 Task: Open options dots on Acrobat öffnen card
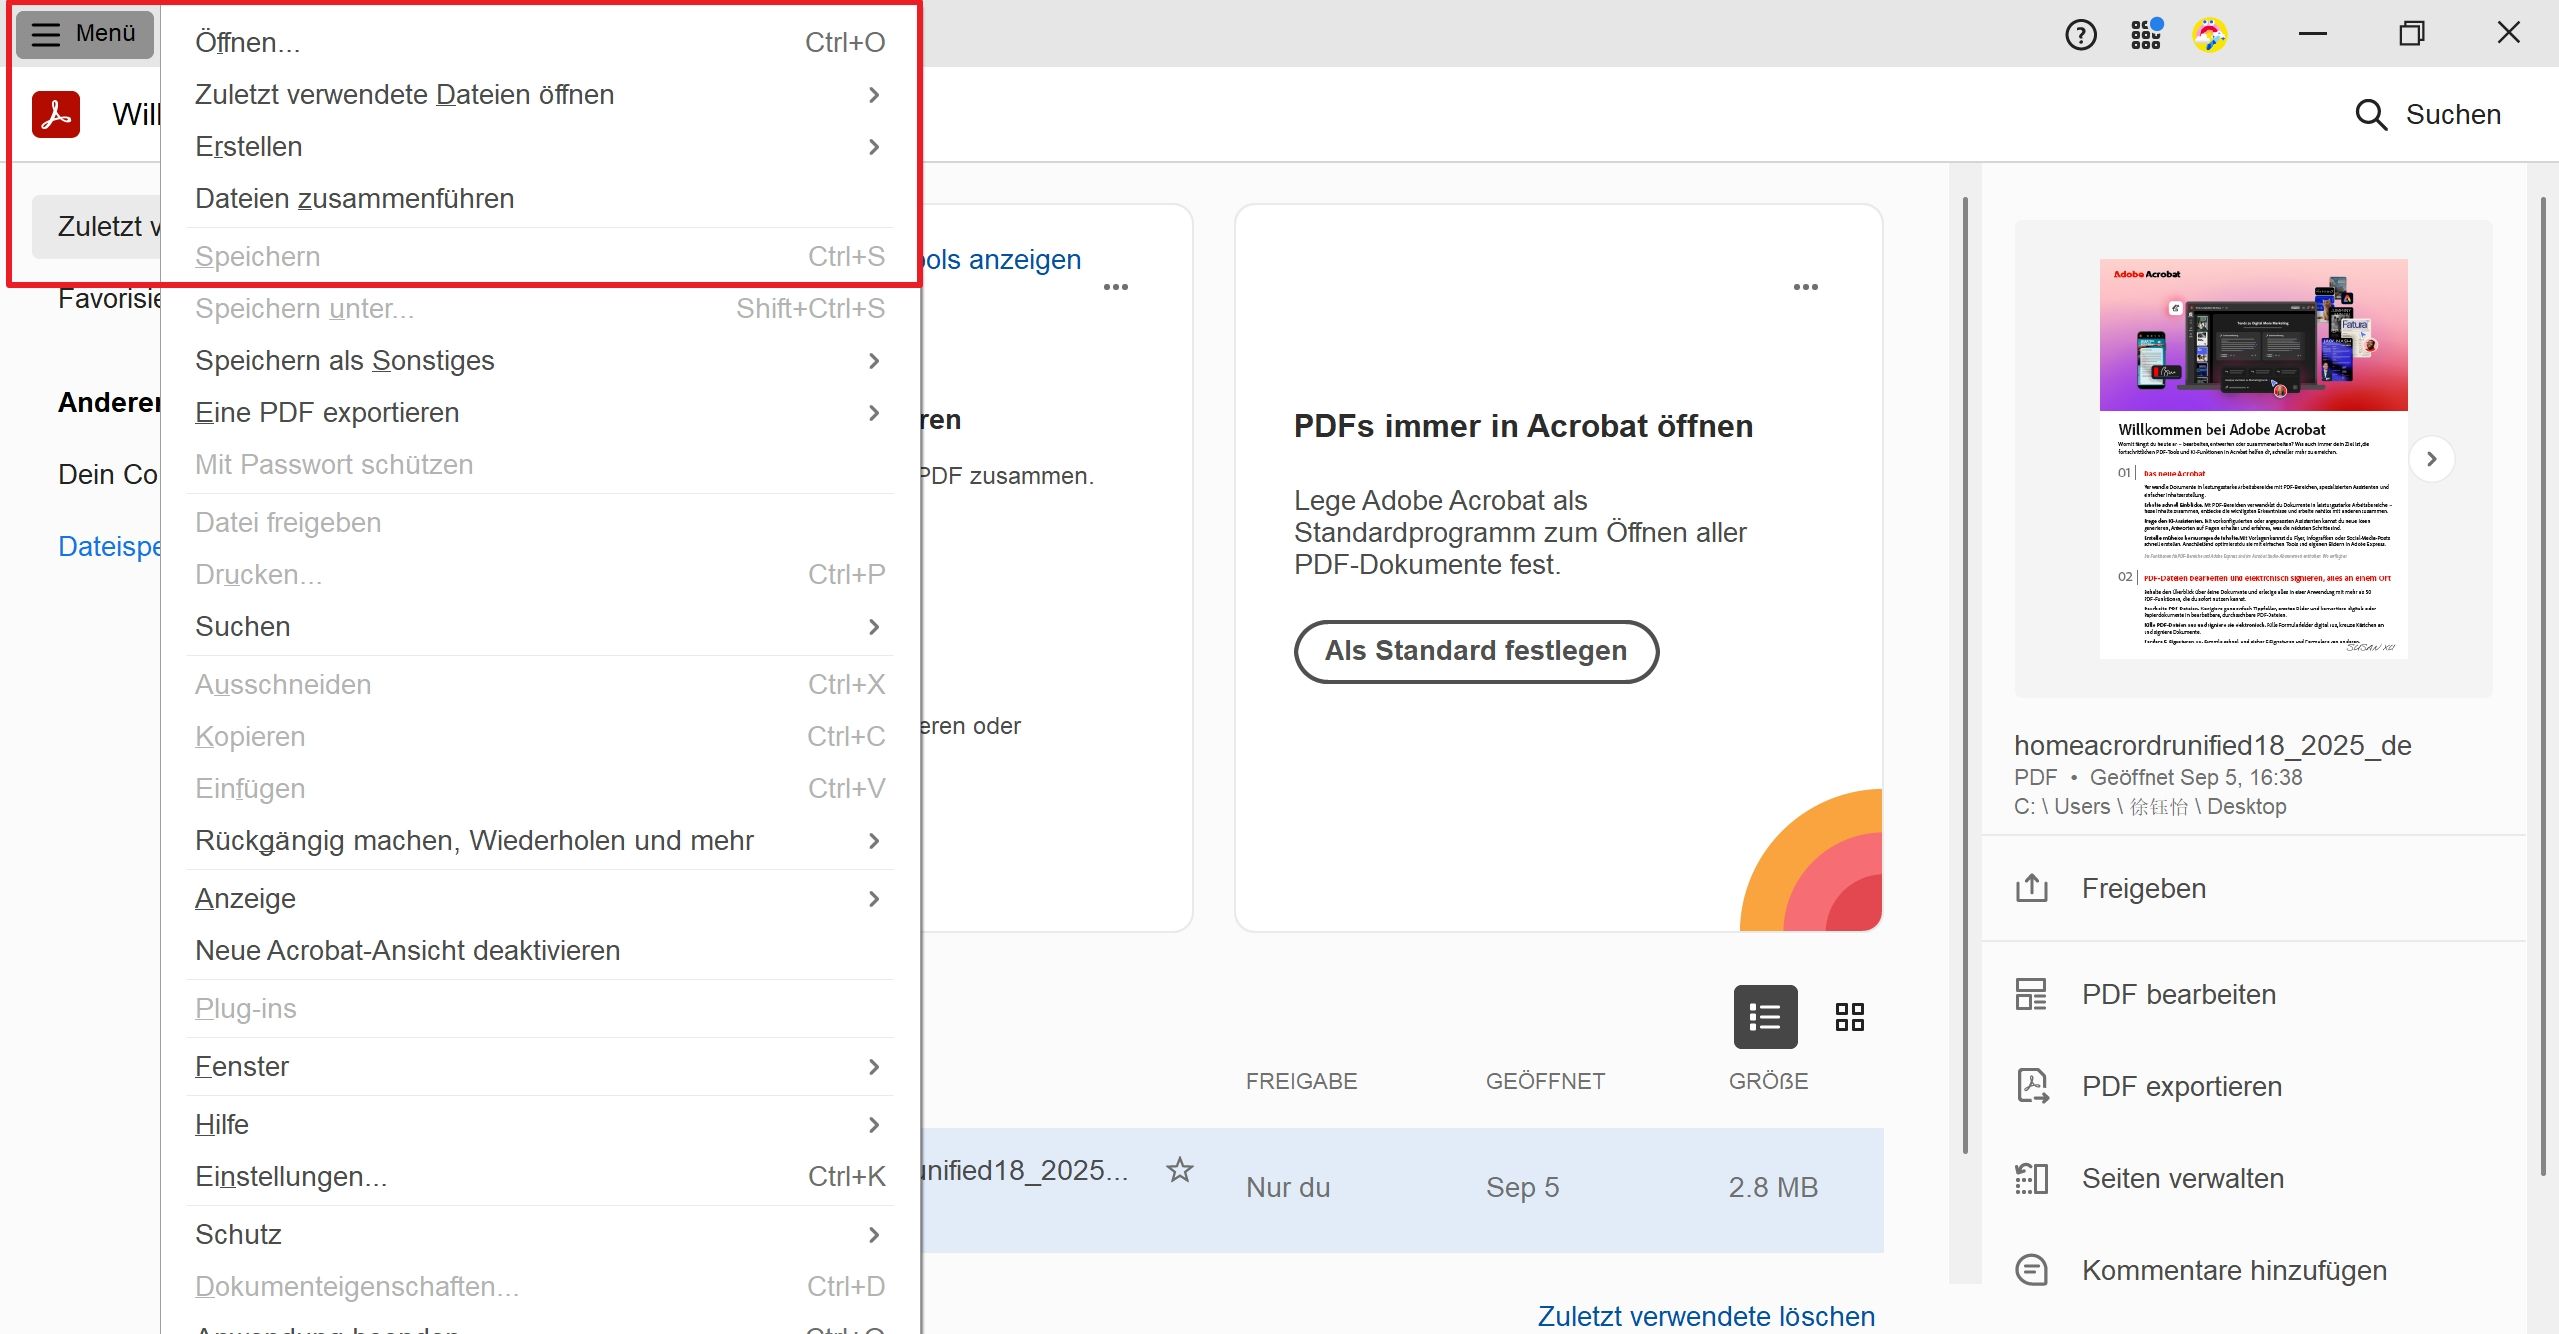click(1806, 287)
